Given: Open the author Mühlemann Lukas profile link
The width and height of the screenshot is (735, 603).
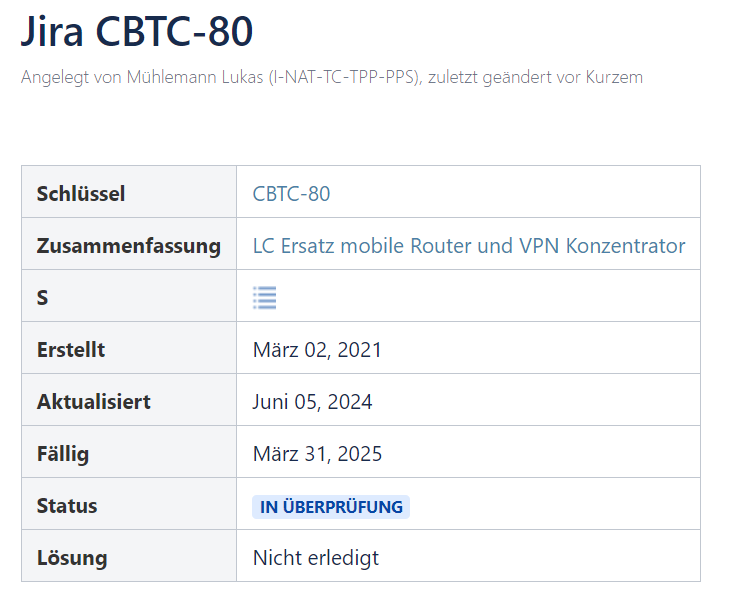Looking at the screenshot, I should (x=272, y=77).
